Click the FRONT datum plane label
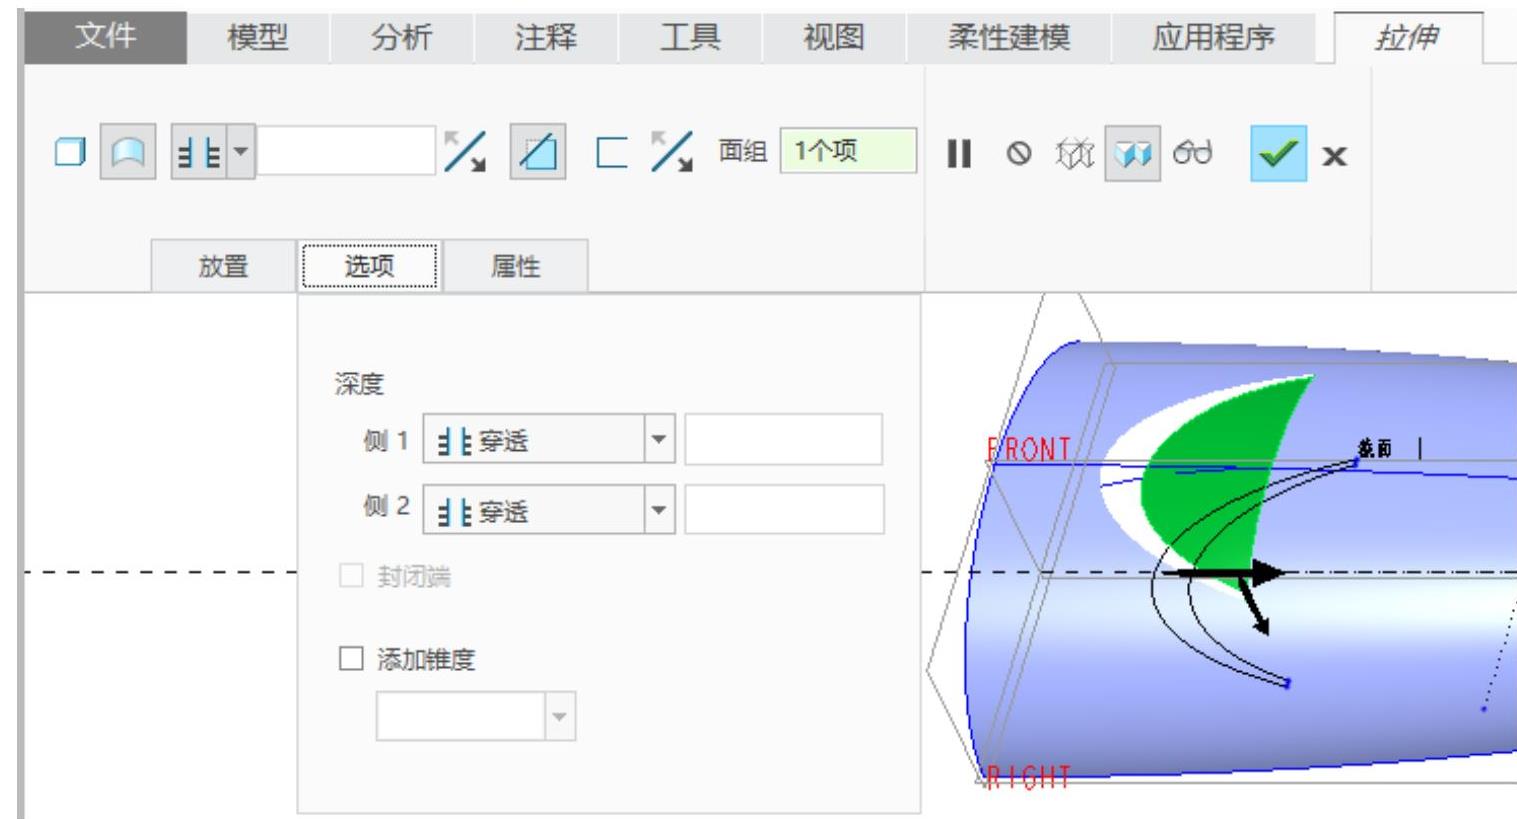Screen dimensions: 1517x819 (x=1029, y=449)
